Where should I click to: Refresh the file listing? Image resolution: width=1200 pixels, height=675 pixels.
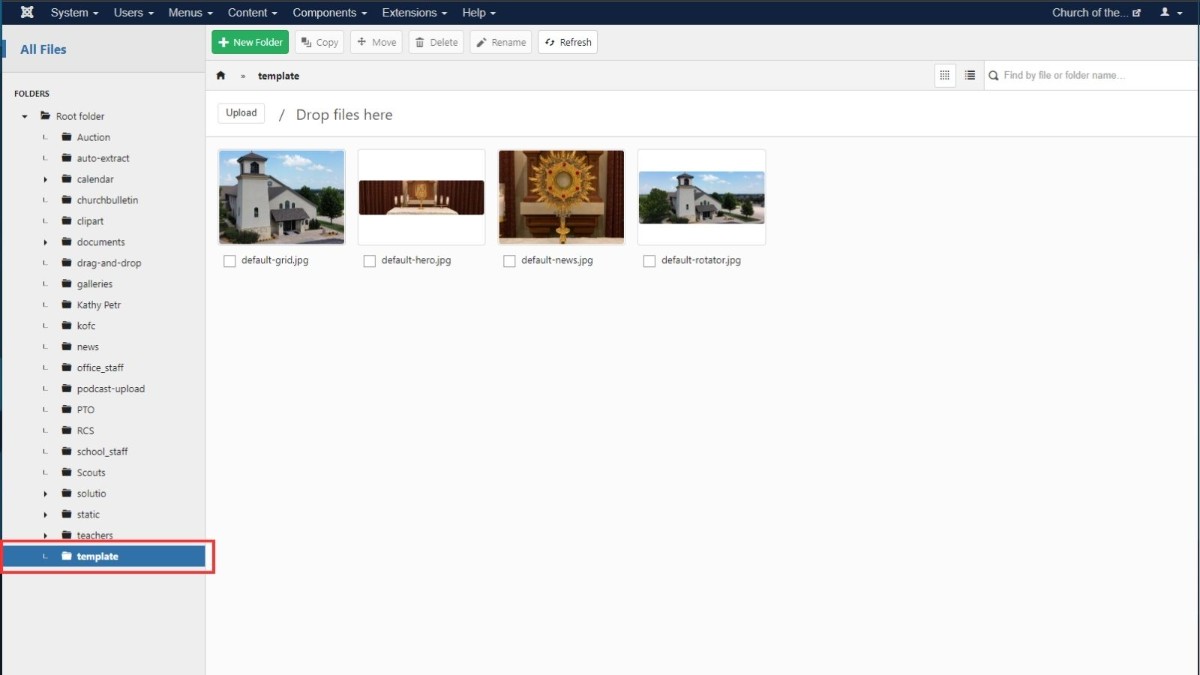pos(568,42)
